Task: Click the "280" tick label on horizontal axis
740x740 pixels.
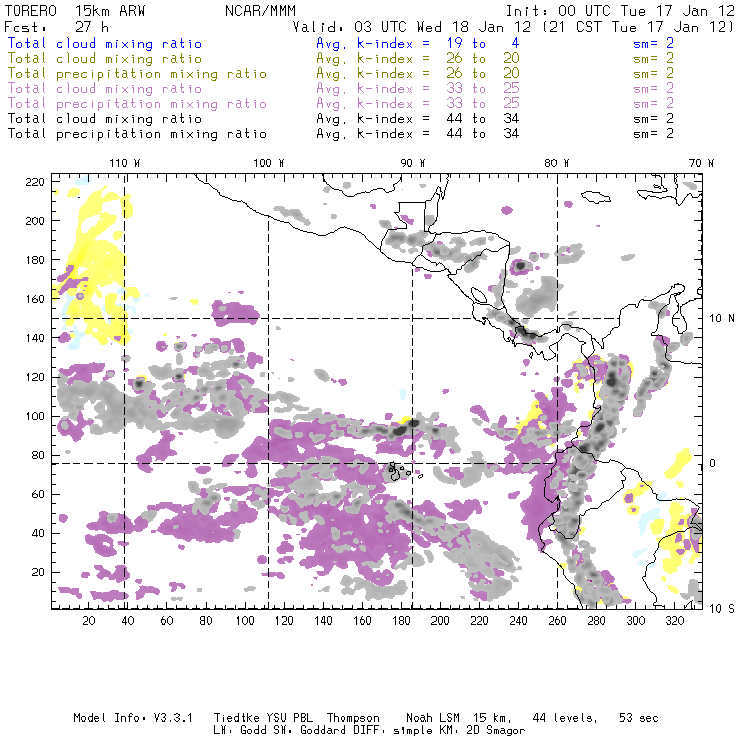Action: (597, 621)
